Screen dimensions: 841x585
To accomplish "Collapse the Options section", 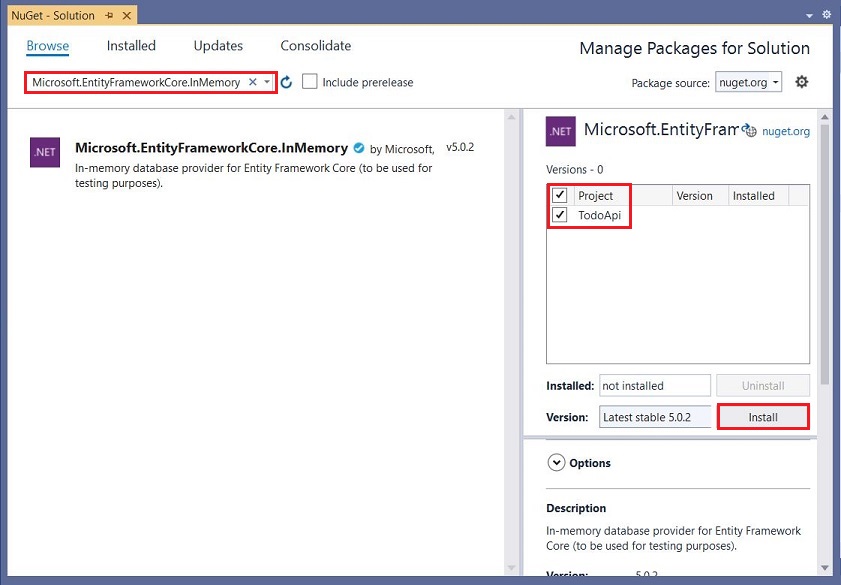I will point(559,462).
